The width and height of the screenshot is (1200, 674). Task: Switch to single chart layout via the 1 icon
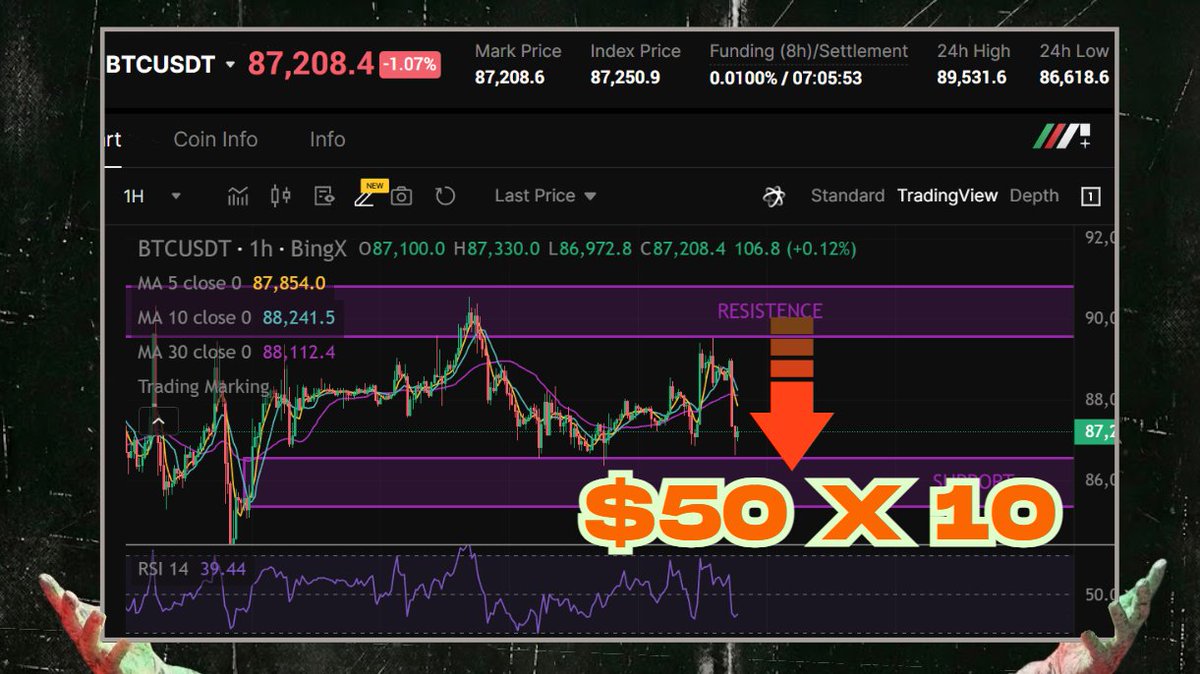pyautogui.click(x=1089, y=196)
